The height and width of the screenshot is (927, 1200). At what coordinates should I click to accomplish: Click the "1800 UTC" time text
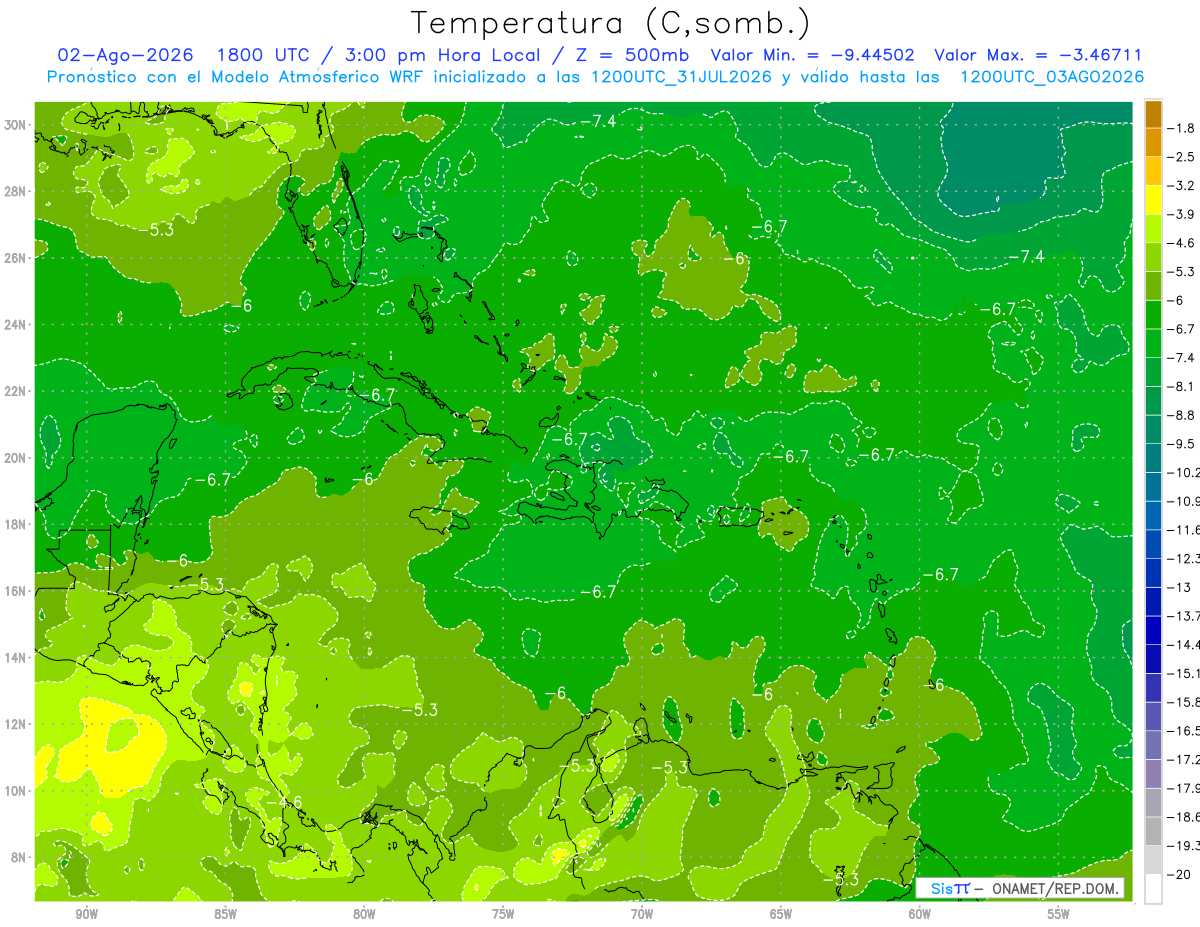pyautogui.click(x=263, y=55)
